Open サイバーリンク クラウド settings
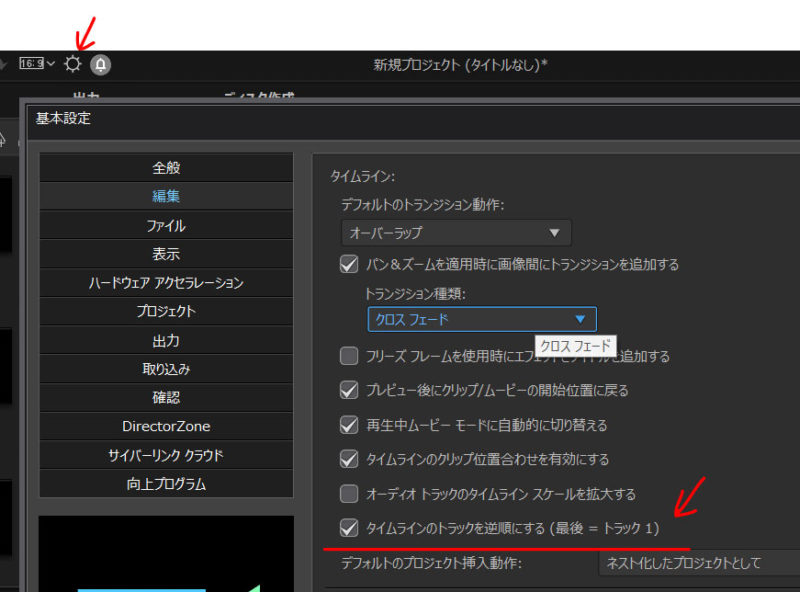Image resolution: width=800 pixels, height=592 pixels. (166, 455)
